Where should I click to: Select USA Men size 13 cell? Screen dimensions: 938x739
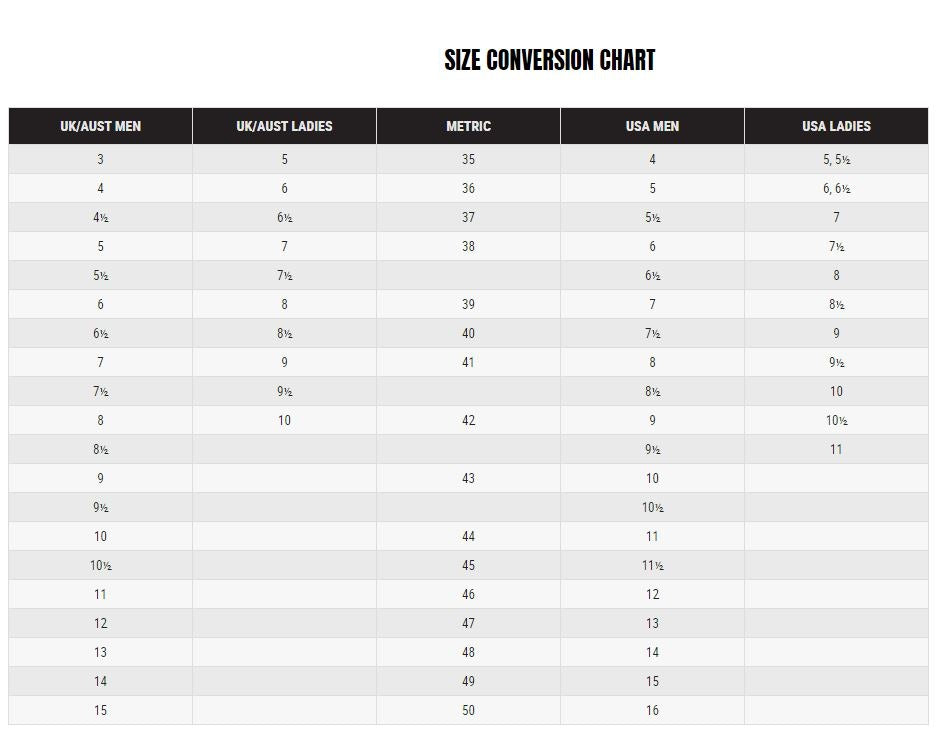pyautogui.click(x=652, y=623)
